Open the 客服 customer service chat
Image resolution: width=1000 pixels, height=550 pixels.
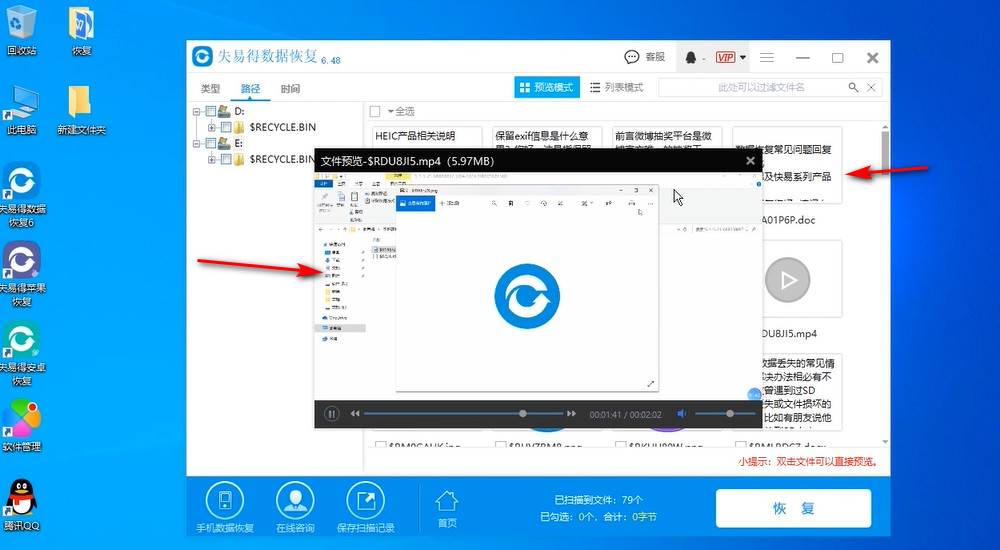[x=644, y=57]
